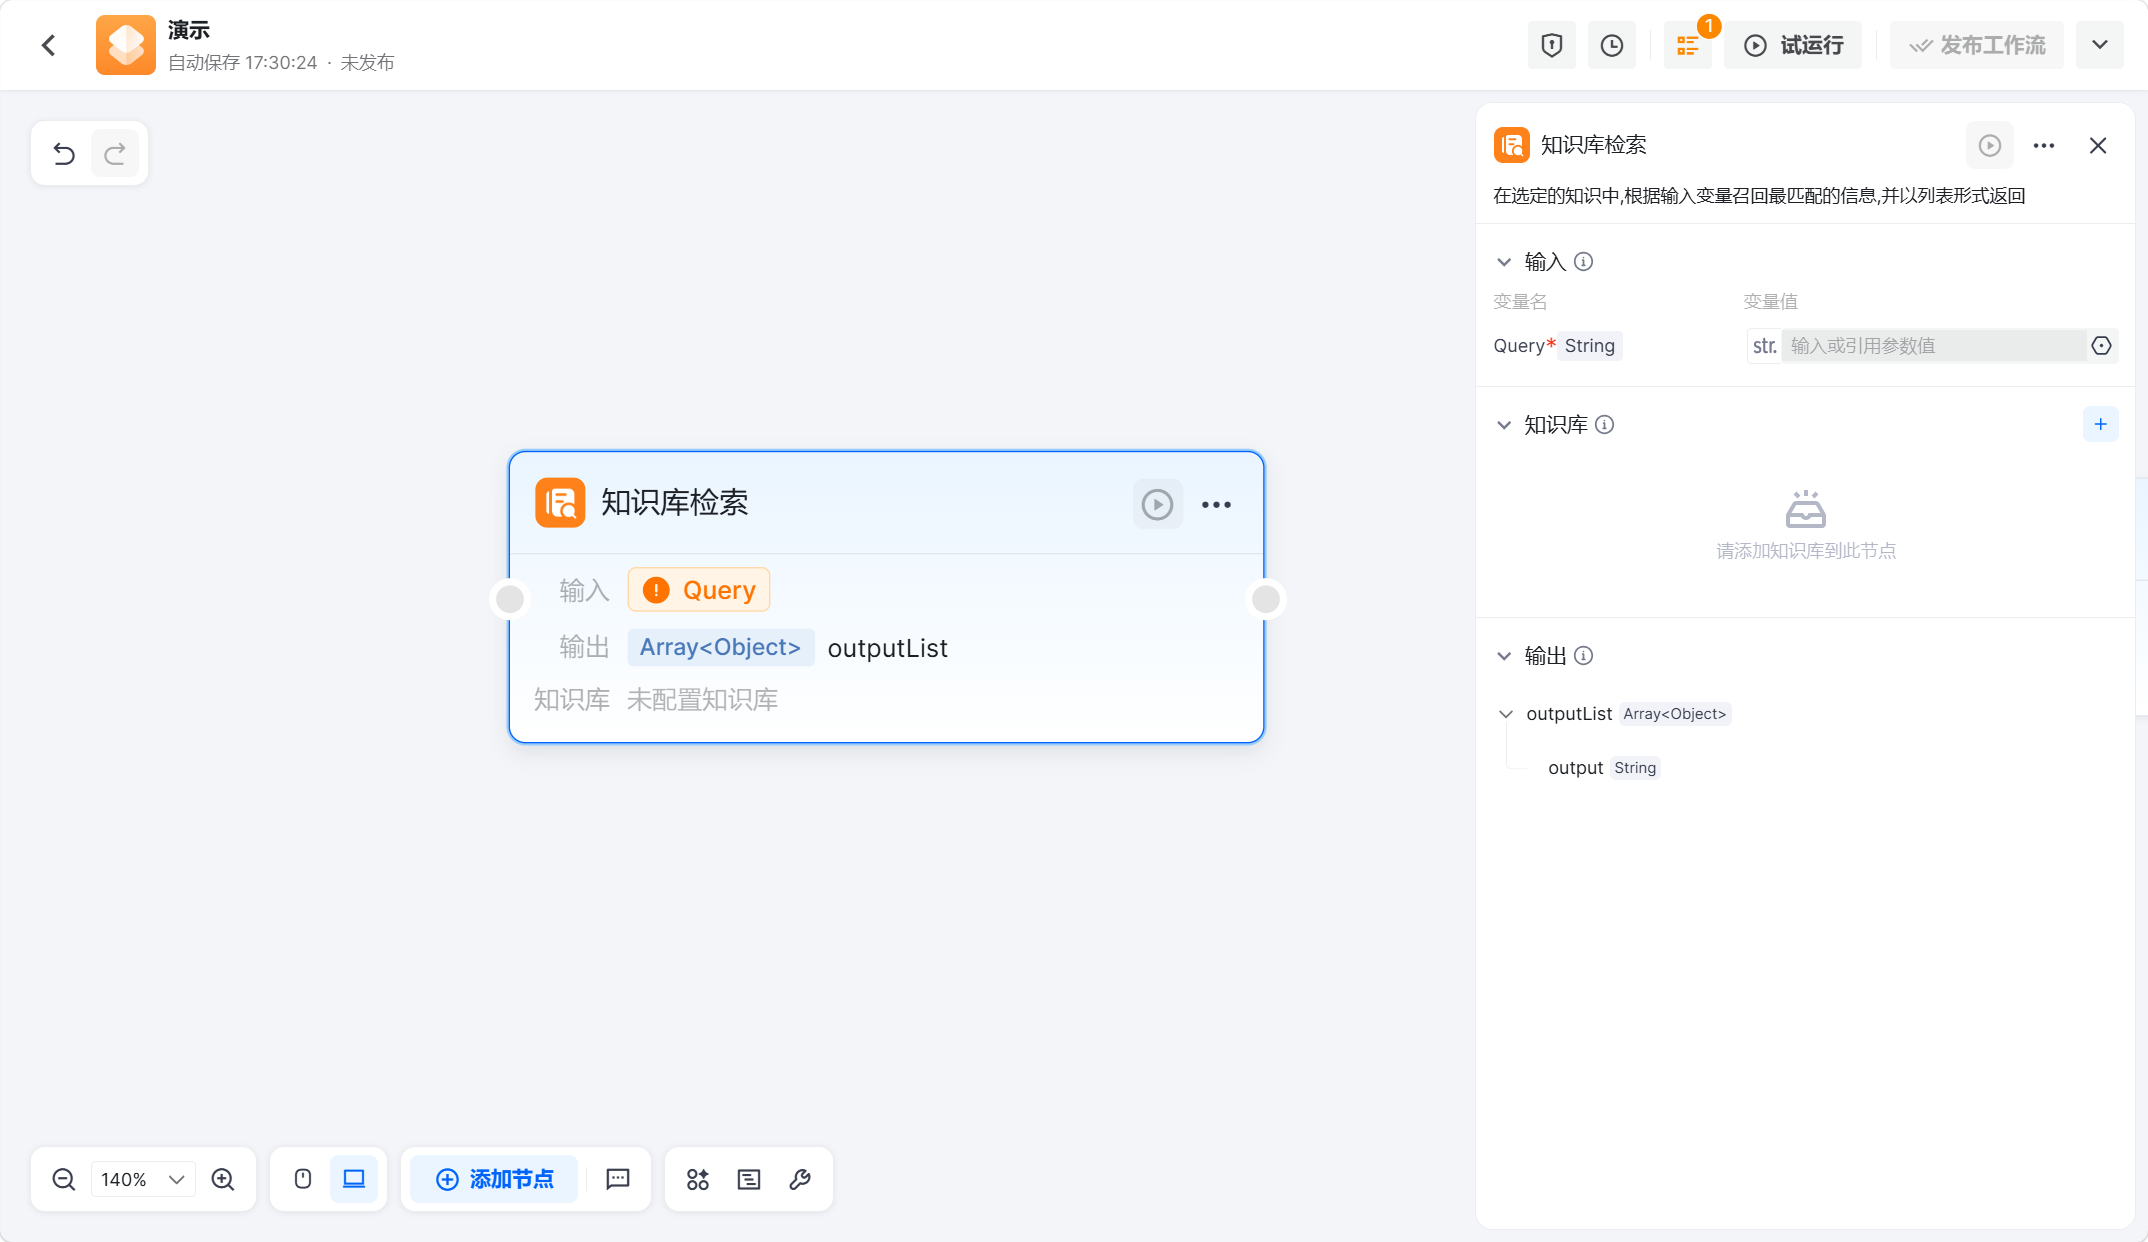Switch to mouse interaction mode
Screen dimensions: 2148x1242
(x=303, y=1179)
